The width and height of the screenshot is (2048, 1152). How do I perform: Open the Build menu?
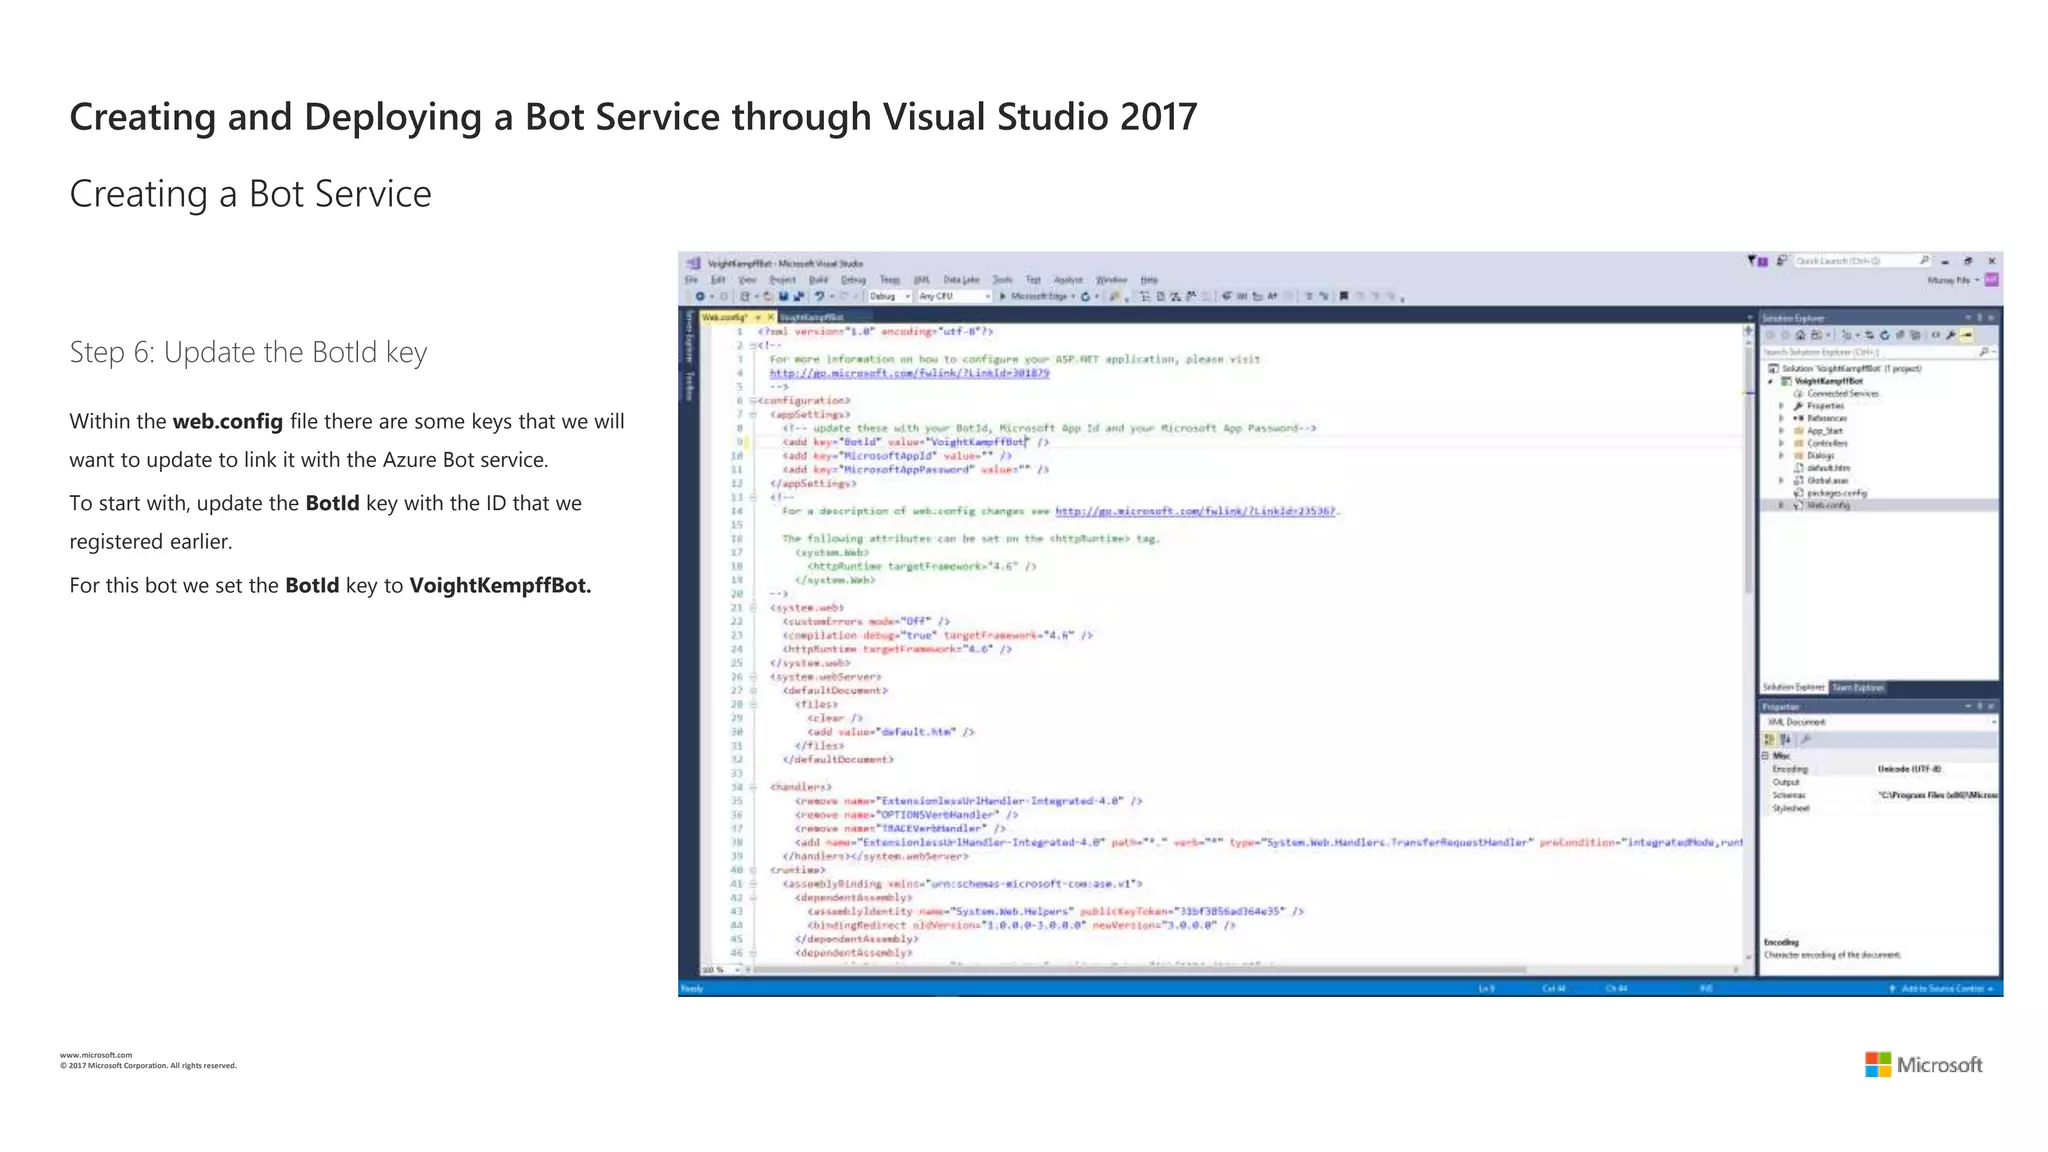(818, 280)
